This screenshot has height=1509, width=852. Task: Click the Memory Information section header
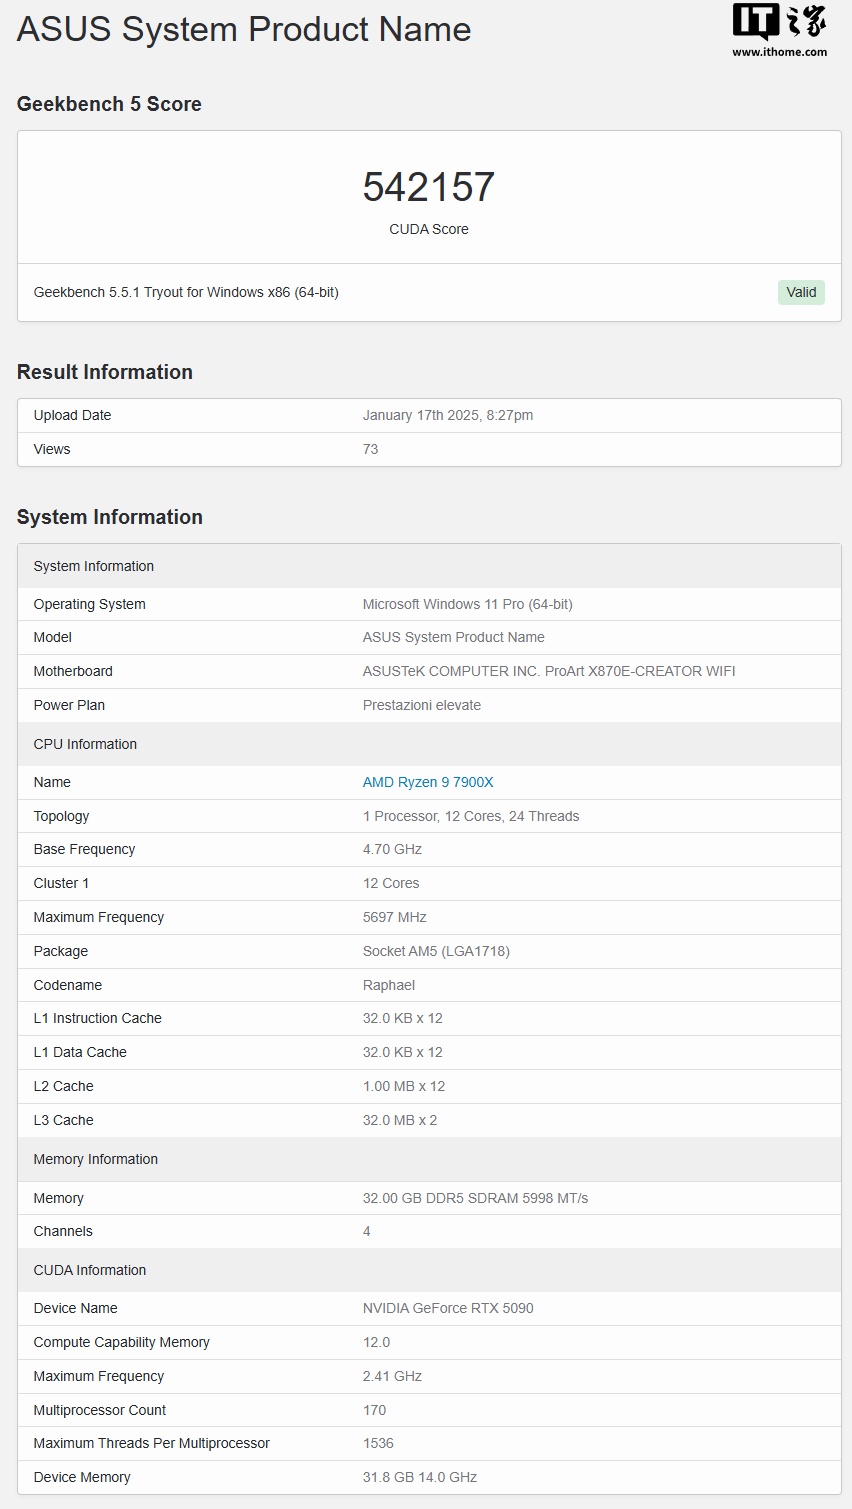click(x=96, y=1159)
